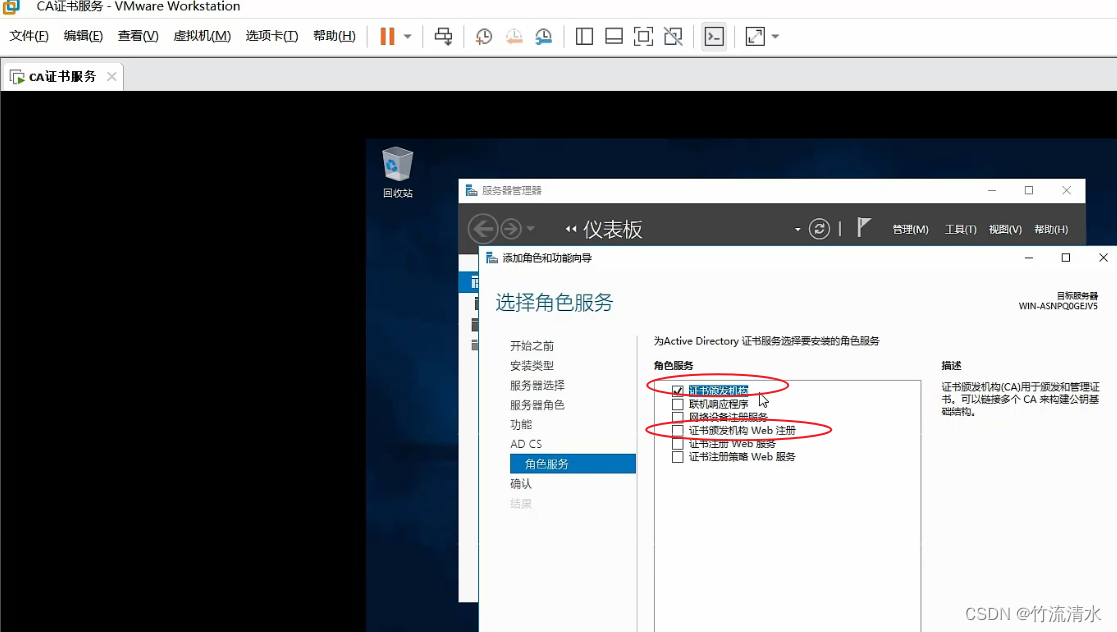Viewport: 1117px width, 632px height.
Task: Click the 服务器管理器 title bar icon
Action: point(471,190)
